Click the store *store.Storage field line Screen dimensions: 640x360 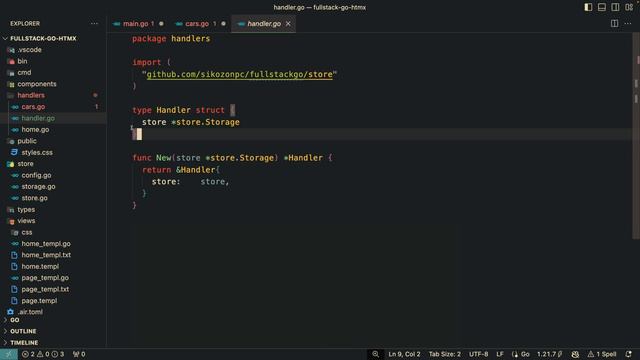tap(191, 122)
